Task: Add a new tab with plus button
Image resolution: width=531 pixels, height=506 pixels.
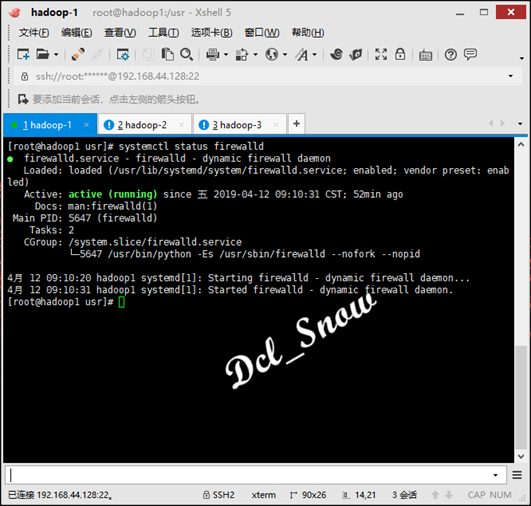Action: (297, 124)
